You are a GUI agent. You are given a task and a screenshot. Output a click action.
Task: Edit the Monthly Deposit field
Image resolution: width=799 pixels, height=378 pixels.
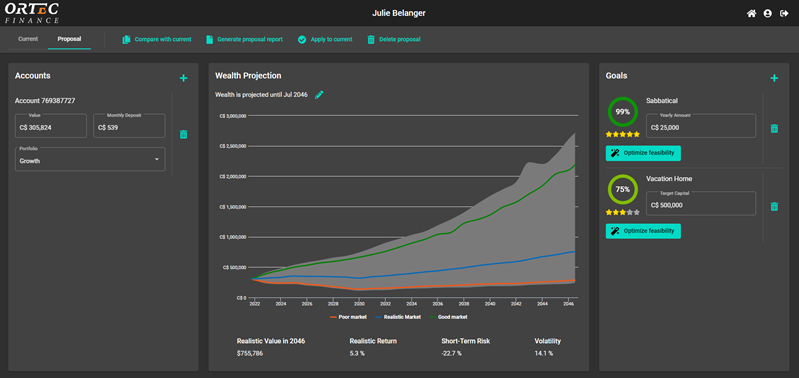point(129,126)
